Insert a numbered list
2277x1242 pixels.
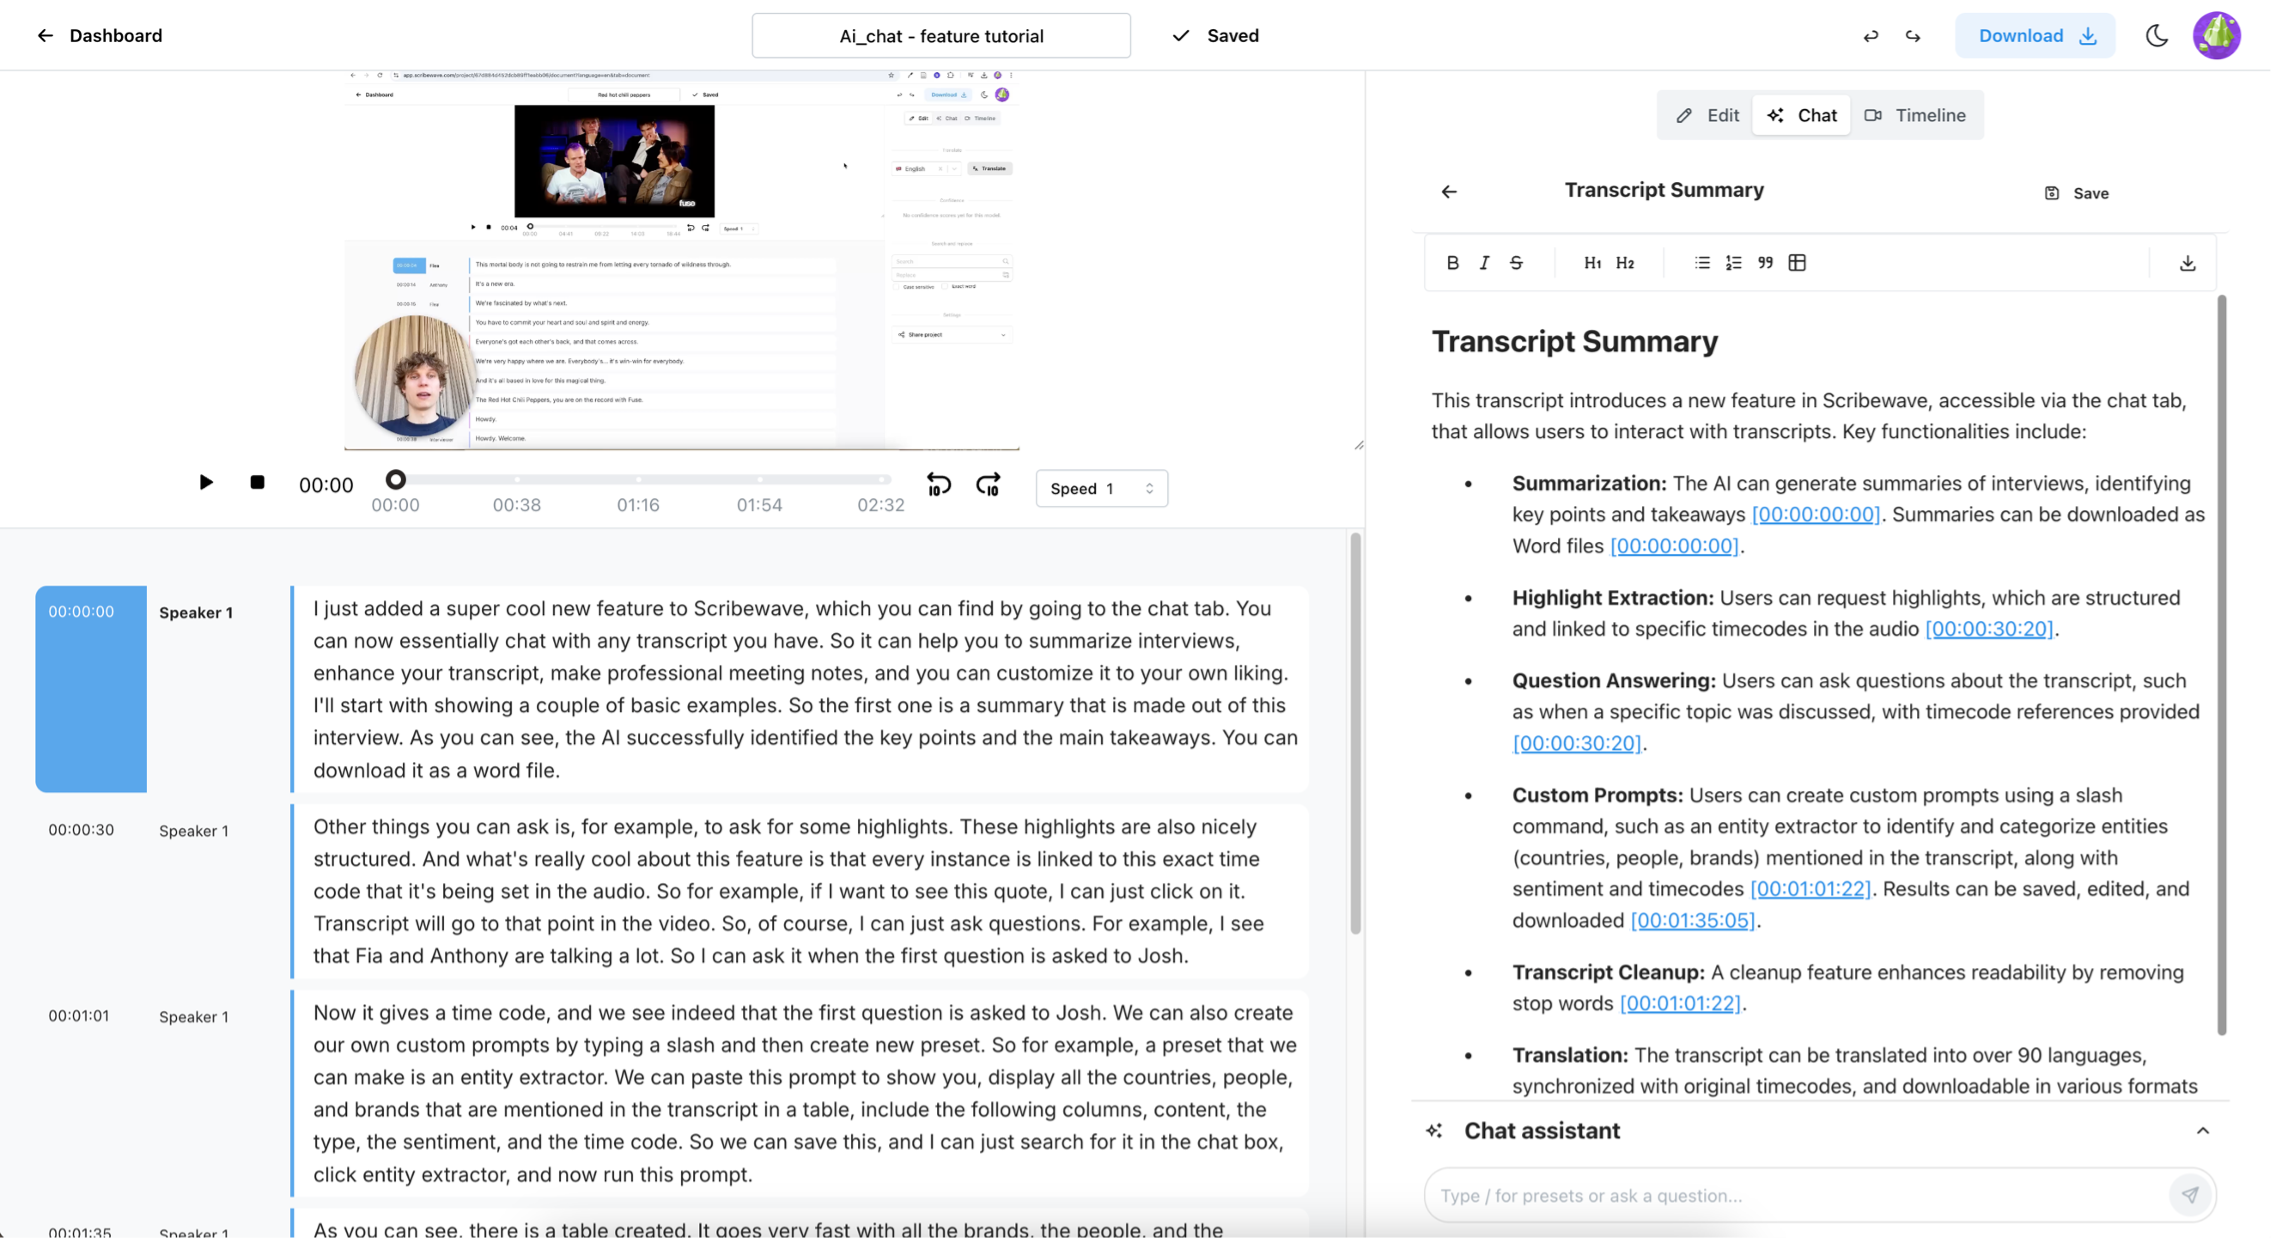click(x=1733, y=263)
